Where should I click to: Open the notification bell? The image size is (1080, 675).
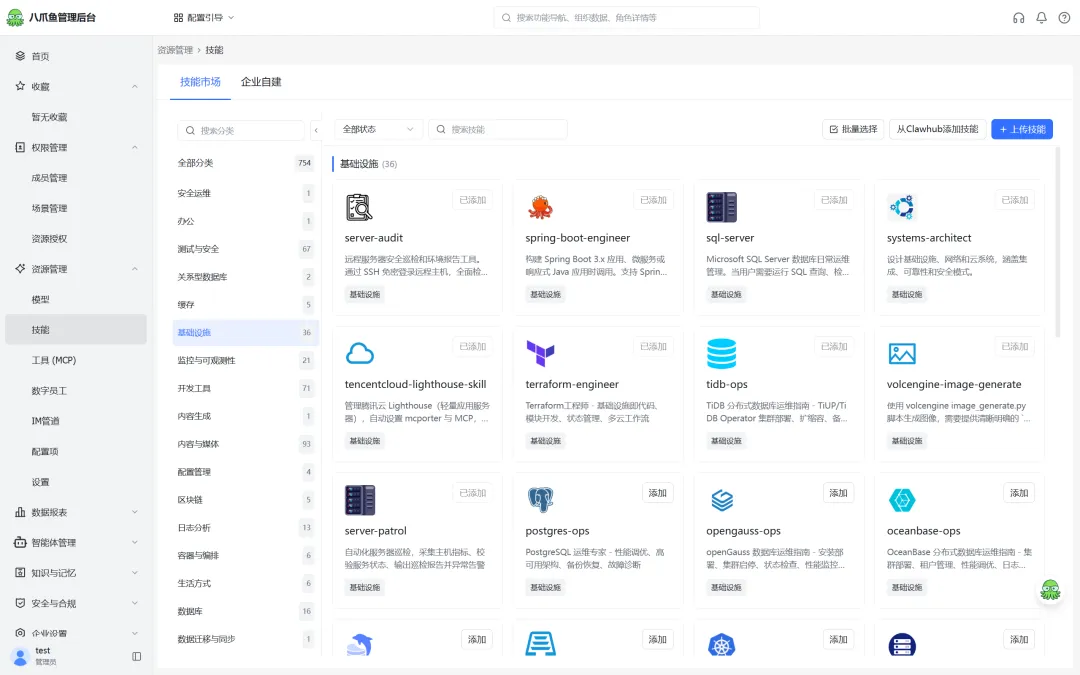click(x=1041, y=18)
